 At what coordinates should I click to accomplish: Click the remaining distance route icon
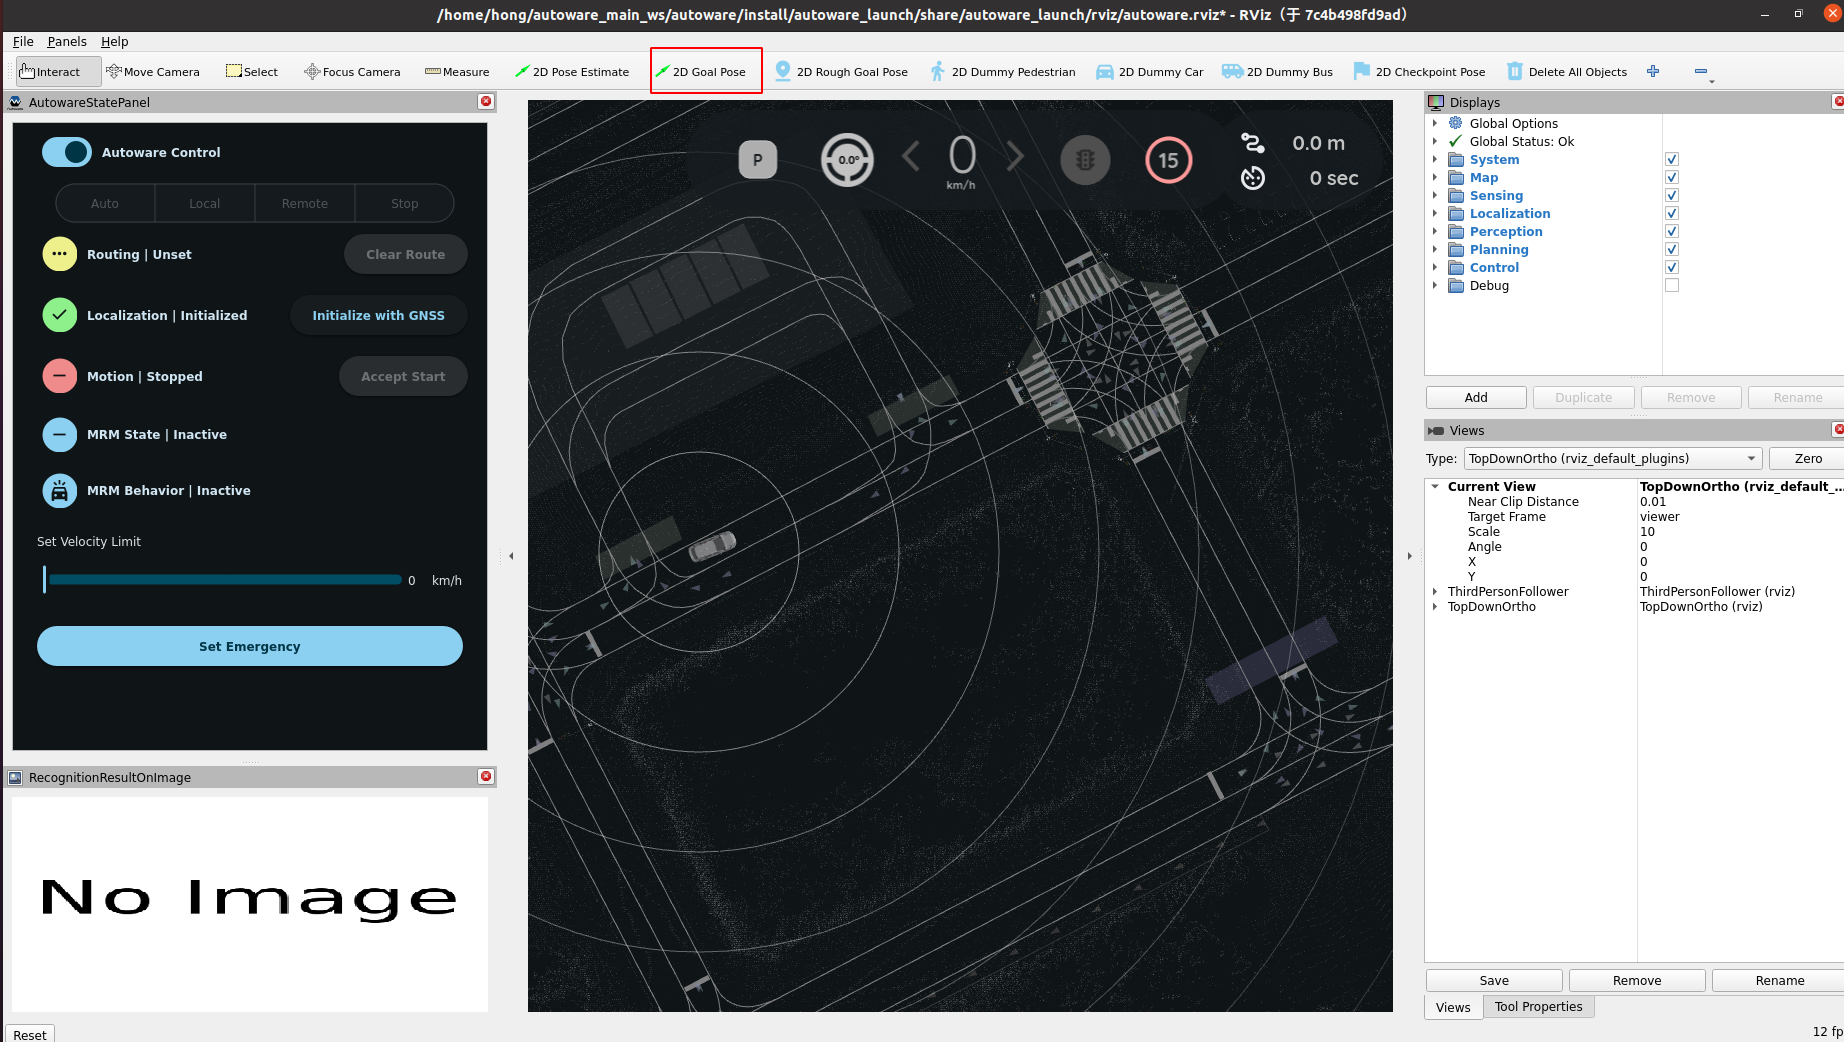coord(1253,143)
